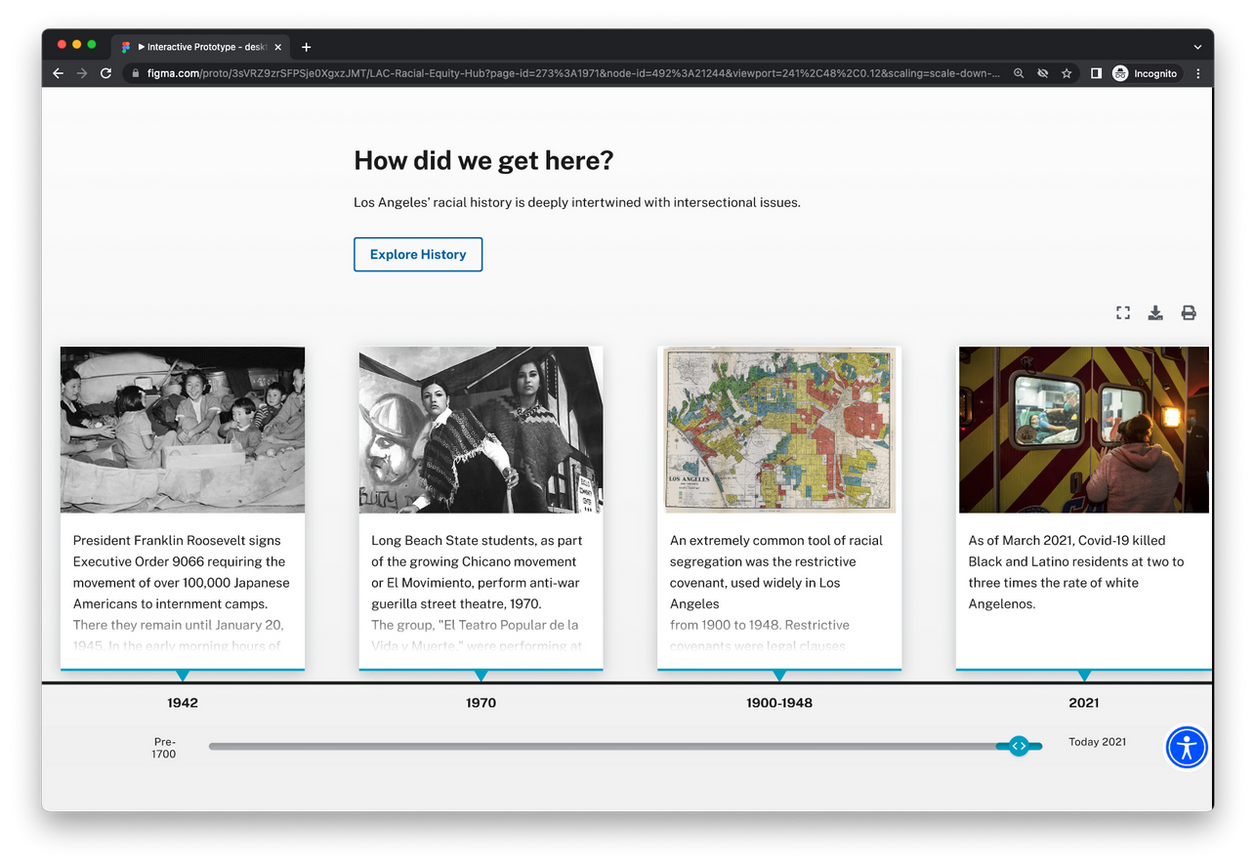
Task: Reload the page with refresh icon
Action: [x=106, y=73]
